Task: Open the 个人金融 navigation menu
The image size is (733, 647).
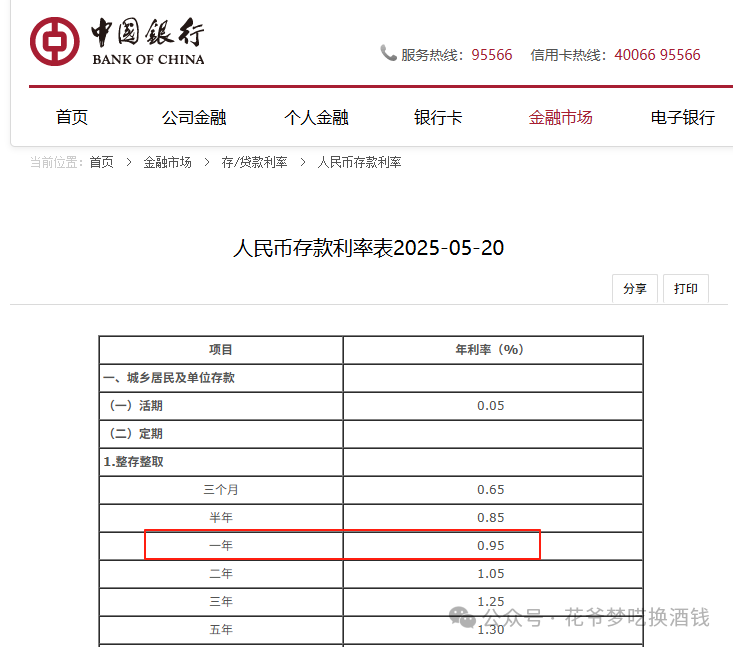Action: [316, 117]
